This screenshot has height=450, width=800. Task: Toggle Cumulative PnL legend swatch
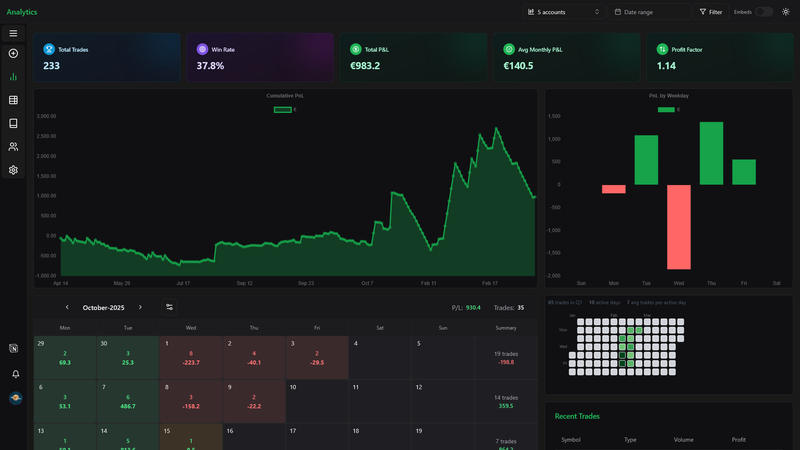click(x=283, y=110)
